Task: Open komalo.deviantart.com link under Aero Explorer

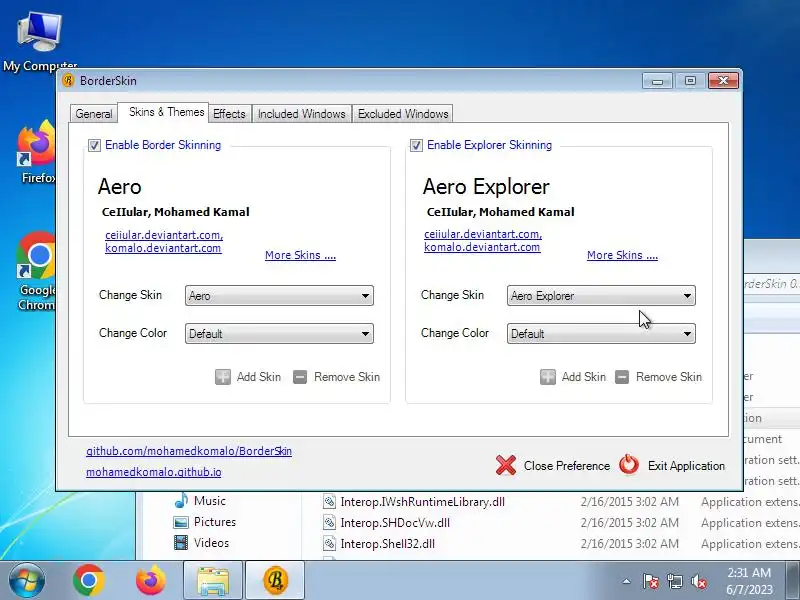Action: (482, 247)
